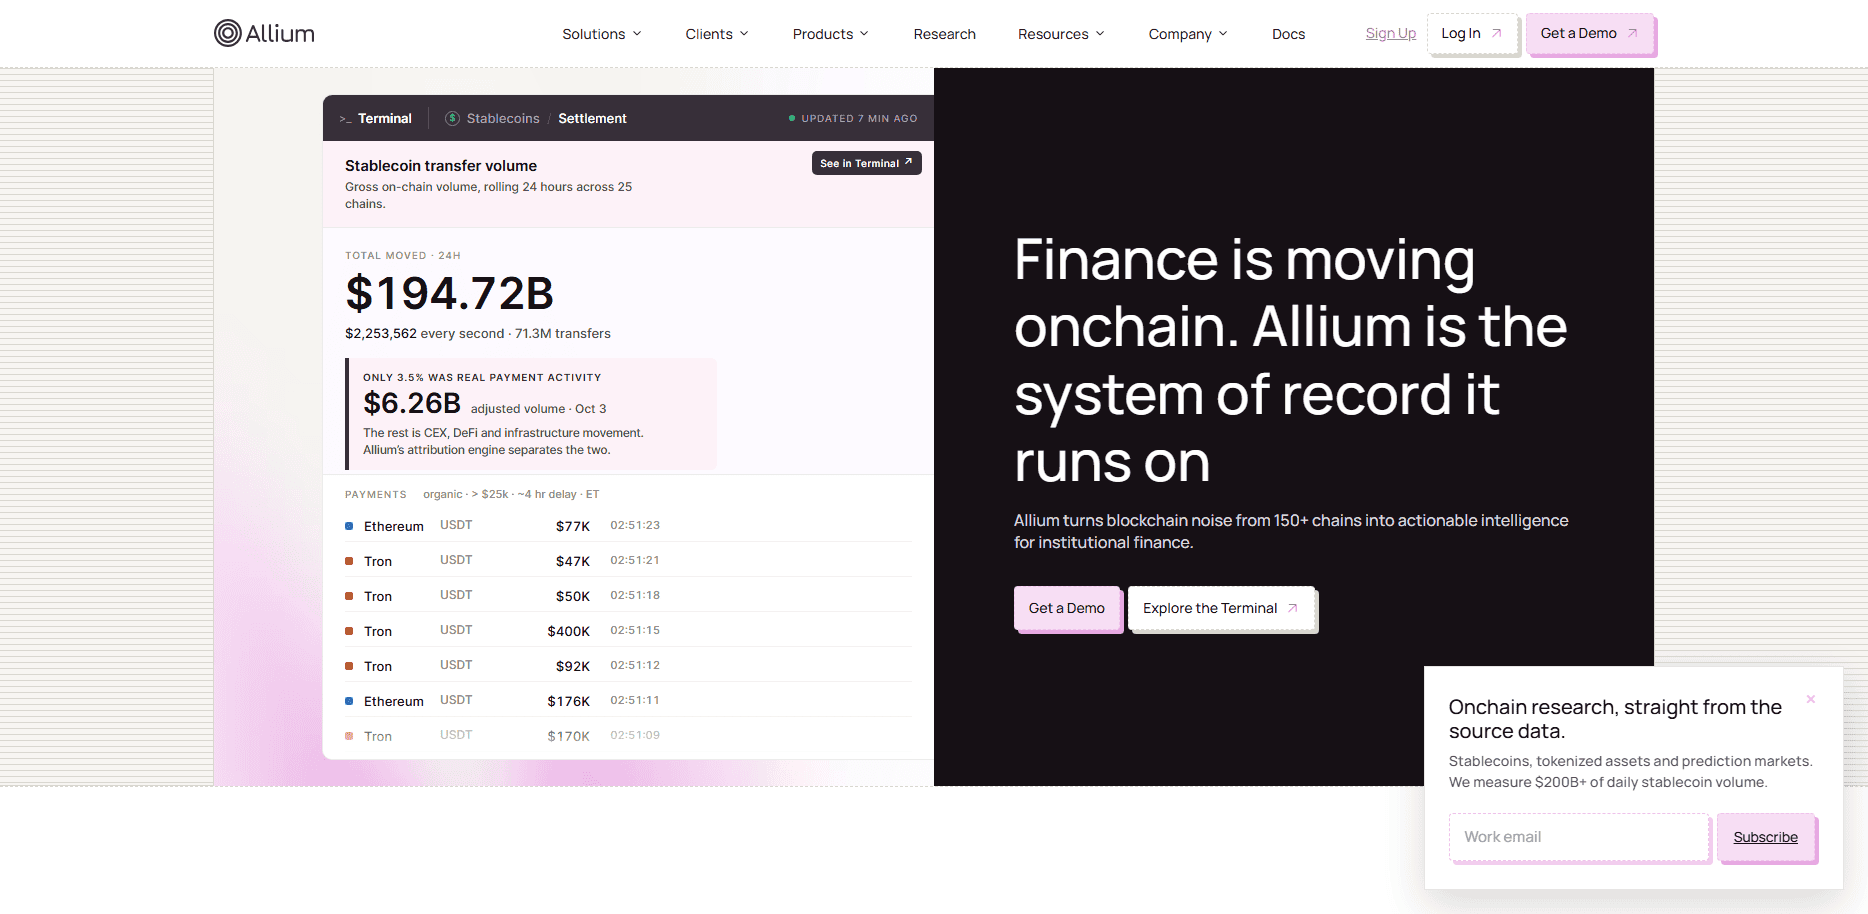1868x914 pixels.
Task: Click the UPDATED 7 MIN AGO status
Action: tap(853, 118)
